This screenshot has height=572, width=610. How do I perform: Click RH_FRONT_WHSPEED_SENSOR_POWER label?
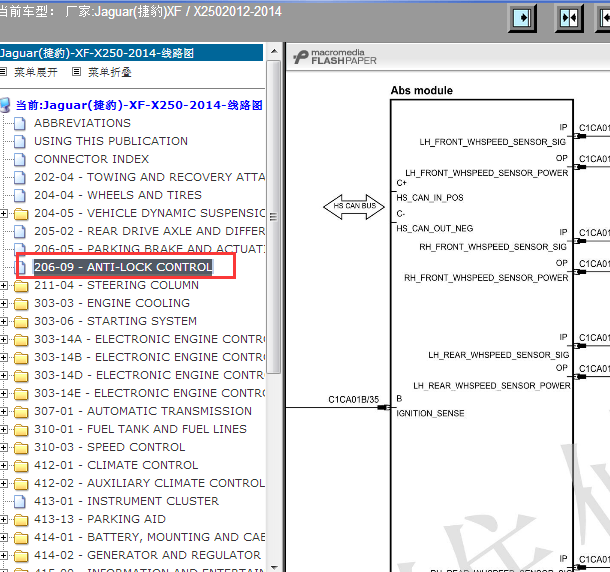pyautogui.click(x=486, y=278)
